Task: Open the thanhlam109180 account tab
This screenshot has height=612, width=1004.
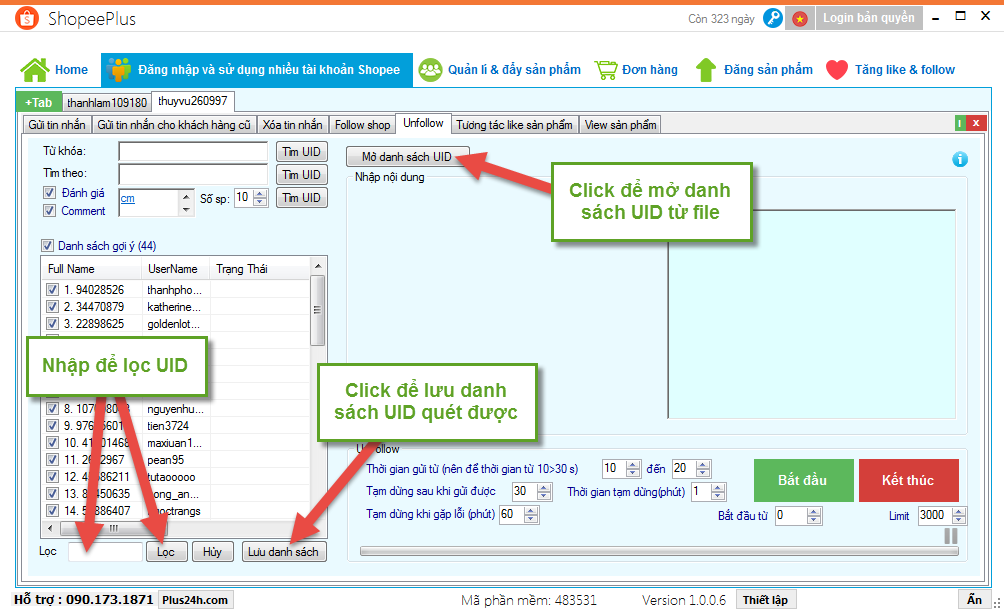Action: point(107,102)
